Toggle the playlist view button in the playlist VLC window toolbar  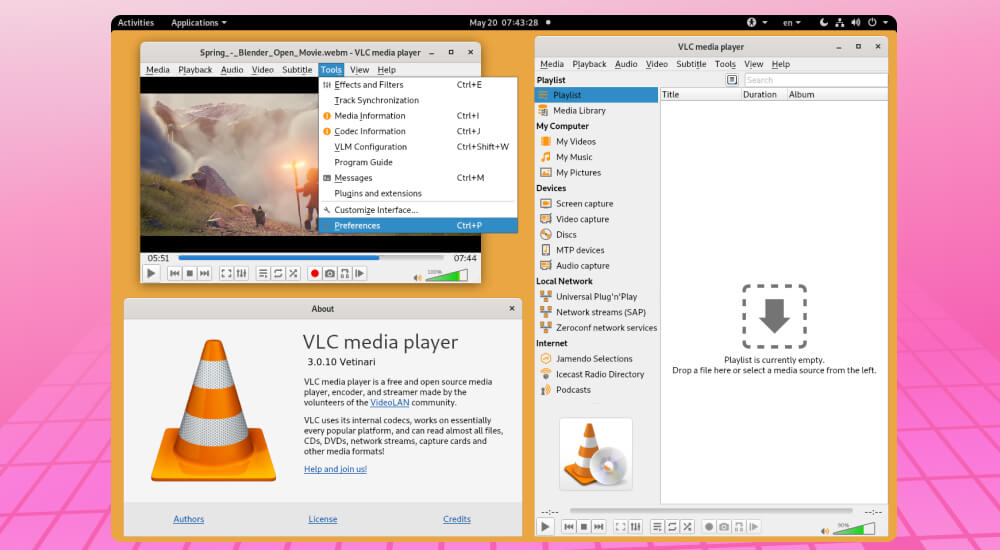(x=657, y=526)
